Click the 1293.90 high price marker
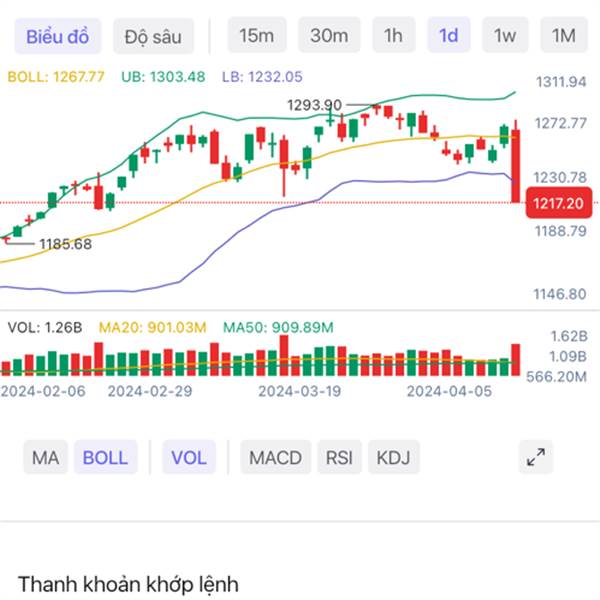600x600 pixels. pos(314,105)
